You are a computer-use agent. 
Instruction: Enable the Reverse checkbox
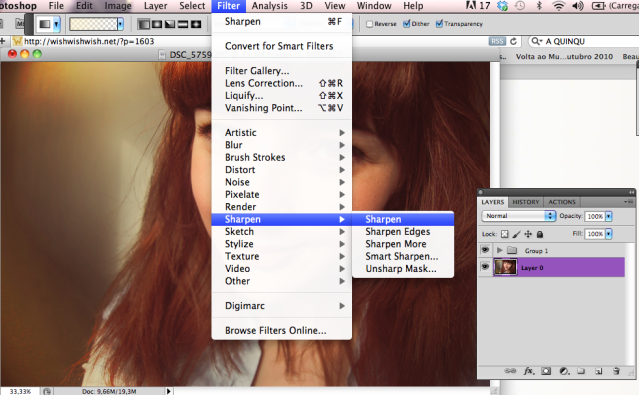point(370,24)
